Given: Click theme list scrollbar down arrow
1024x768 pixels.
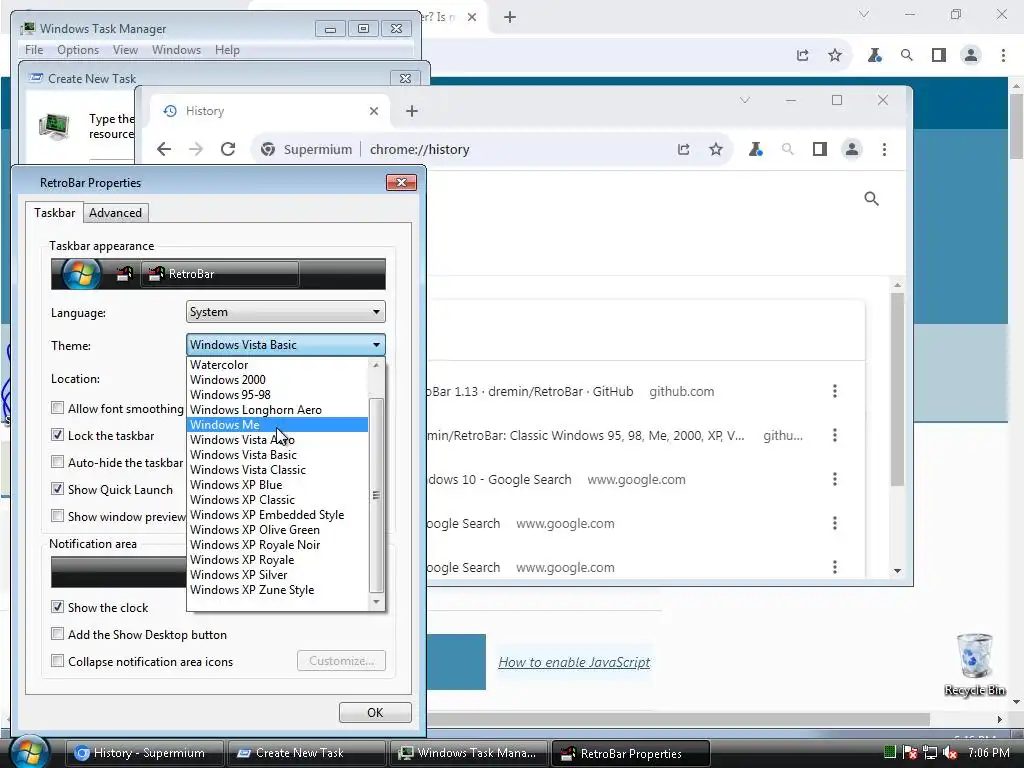Looking at the screenshot, I should point(376,602).
